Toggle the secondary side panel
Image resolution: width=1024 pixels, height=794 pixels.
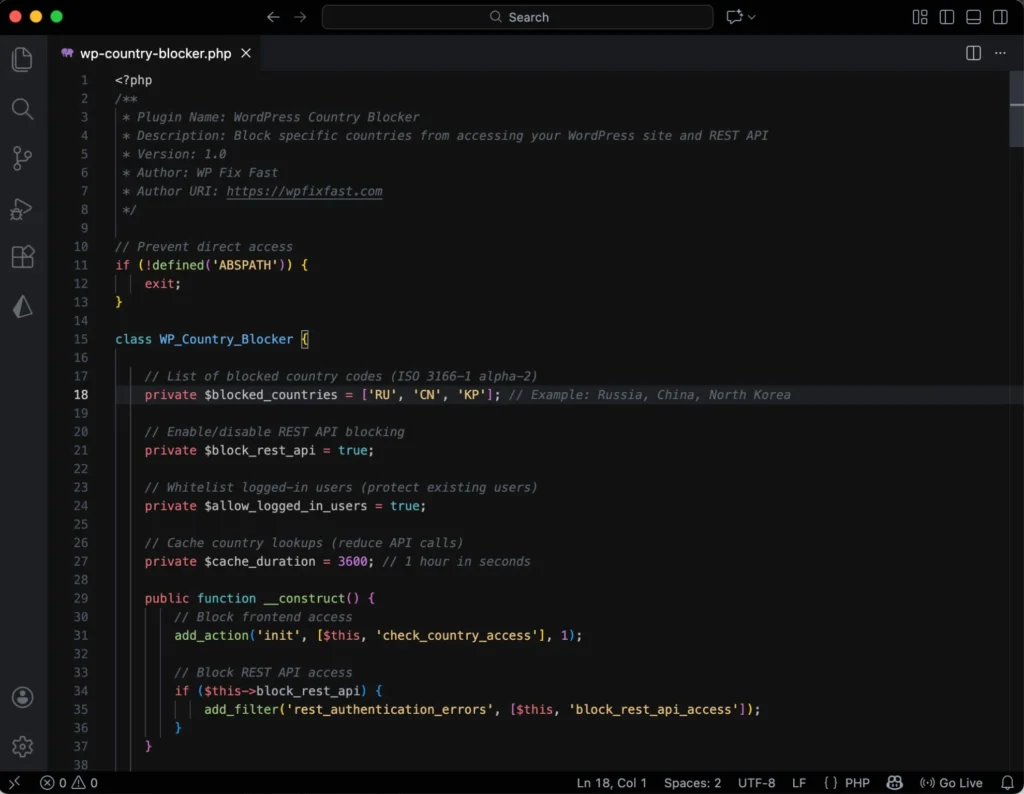(x=1000, y=17)
